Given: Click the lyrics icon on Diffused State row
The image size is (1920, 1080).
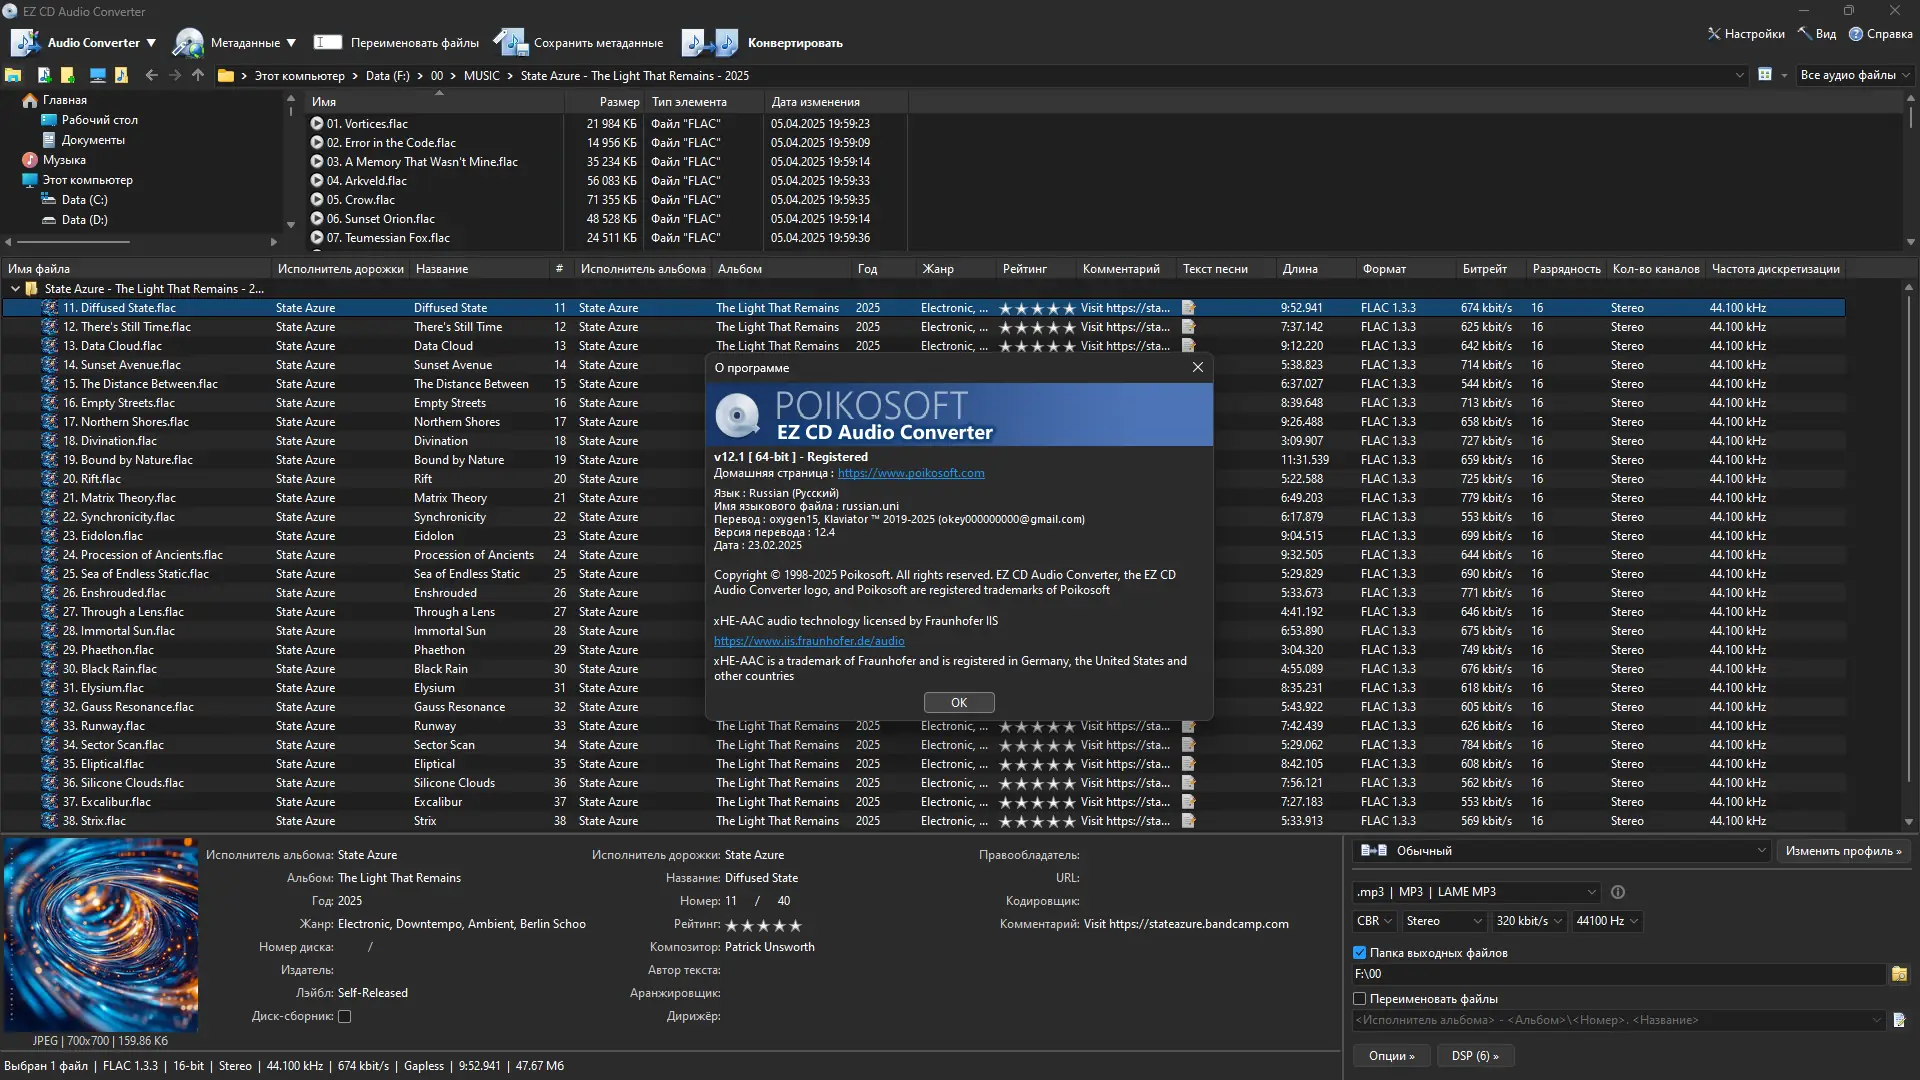Looking at the screenshot, I should pos(1188,308).
